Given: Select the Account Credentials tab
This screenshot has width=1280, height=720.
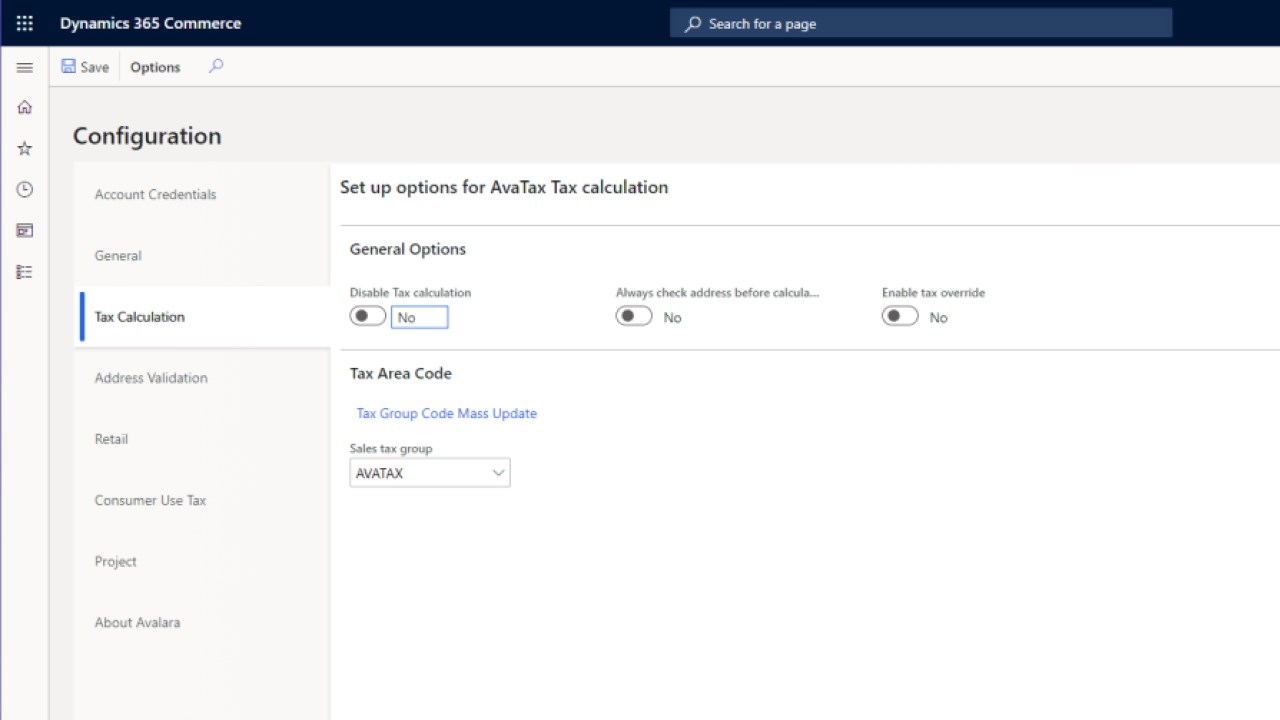Looking at the screenshot, I should point(202,194).
